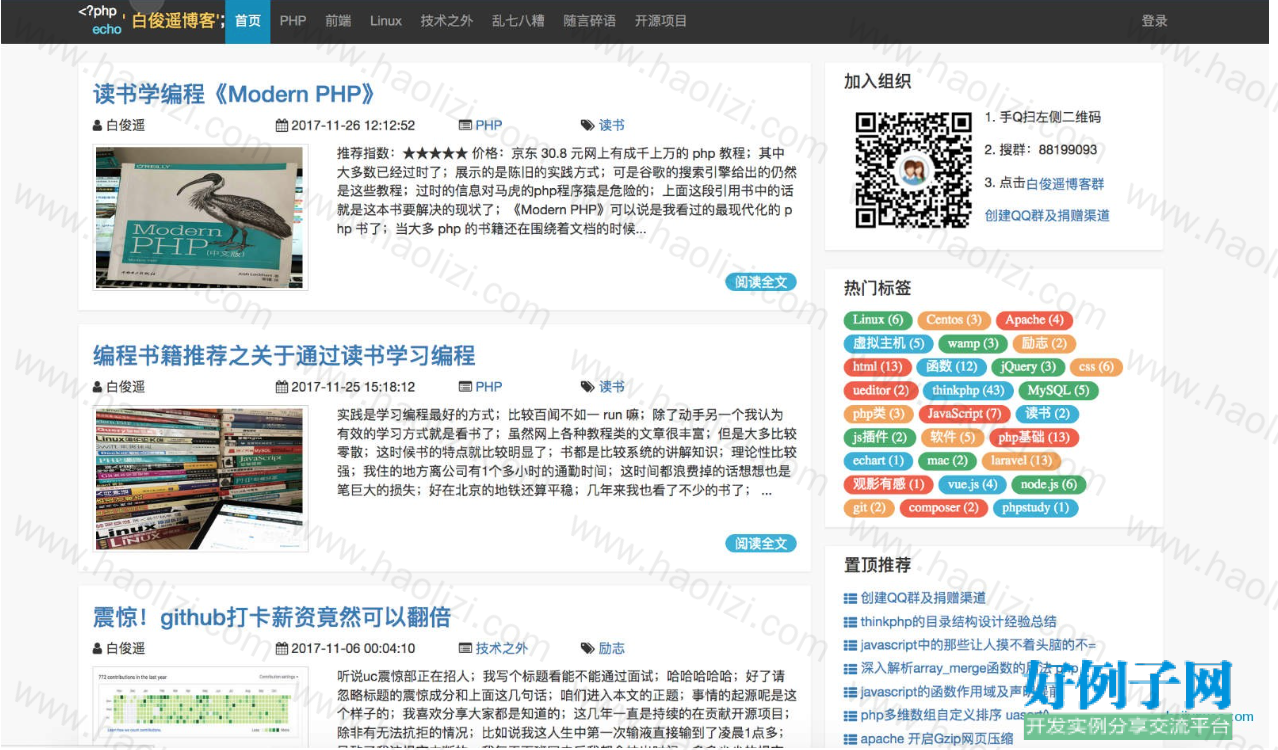The width and height of the screenshot is (1278, 750).
Task: Select the laravel (13) tag
Action: click(x=1021, y=461)
